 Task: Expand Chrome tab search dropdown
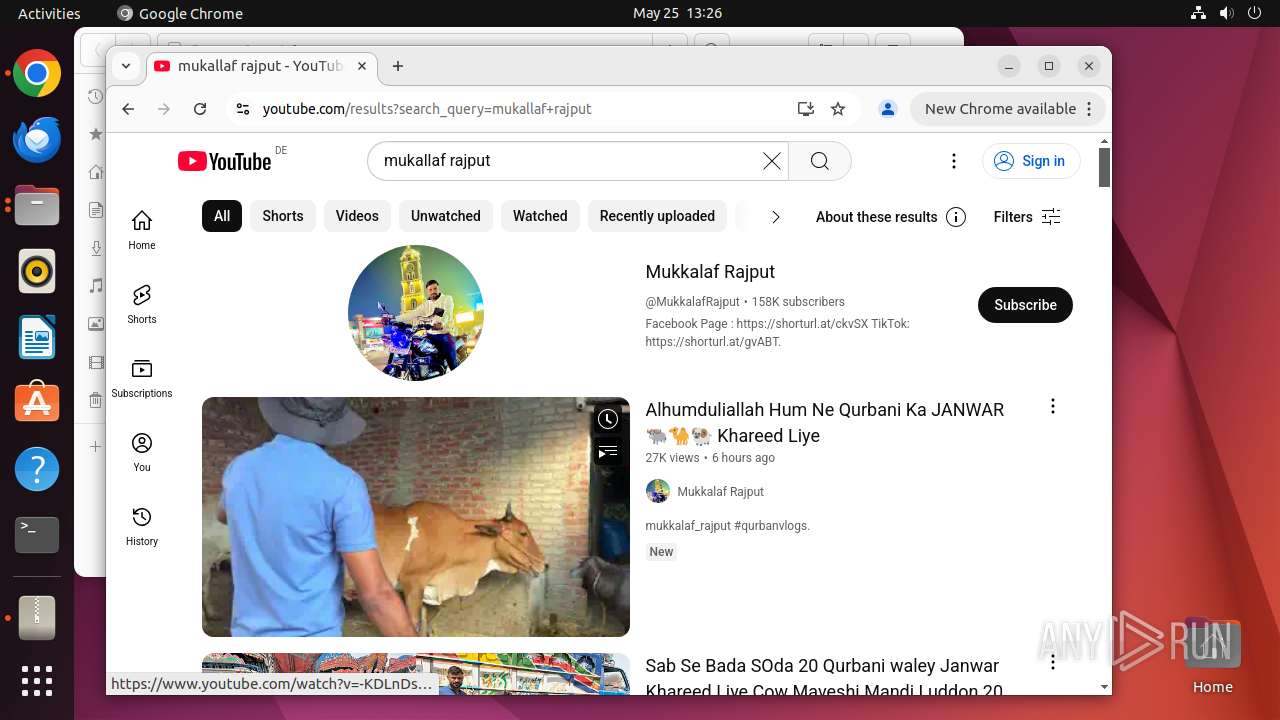coord(126,66)
